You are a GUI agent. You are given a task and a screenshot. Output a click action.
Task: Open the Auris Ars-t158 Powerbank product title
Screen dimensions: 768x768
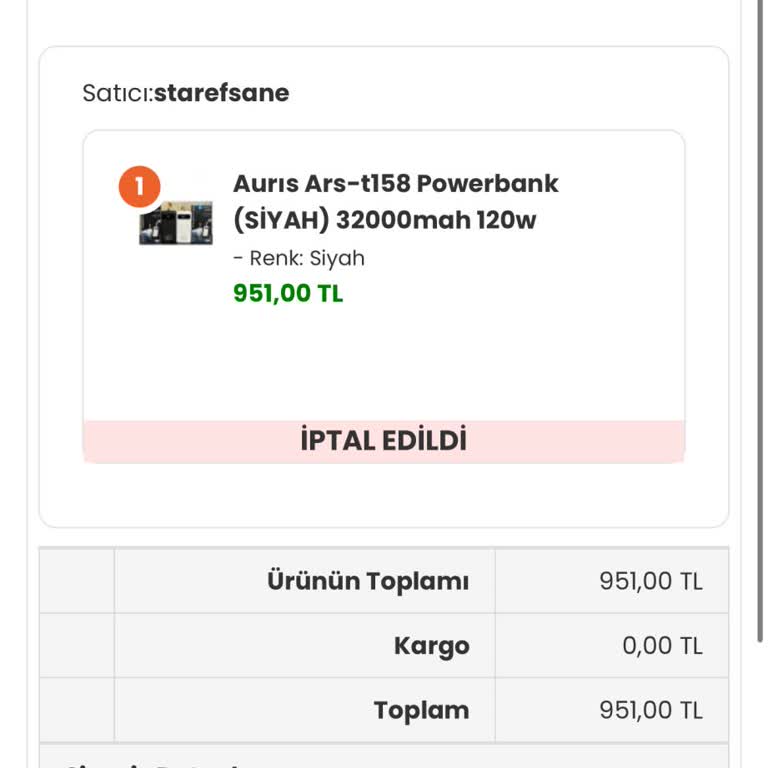click(x=395, y=184)
